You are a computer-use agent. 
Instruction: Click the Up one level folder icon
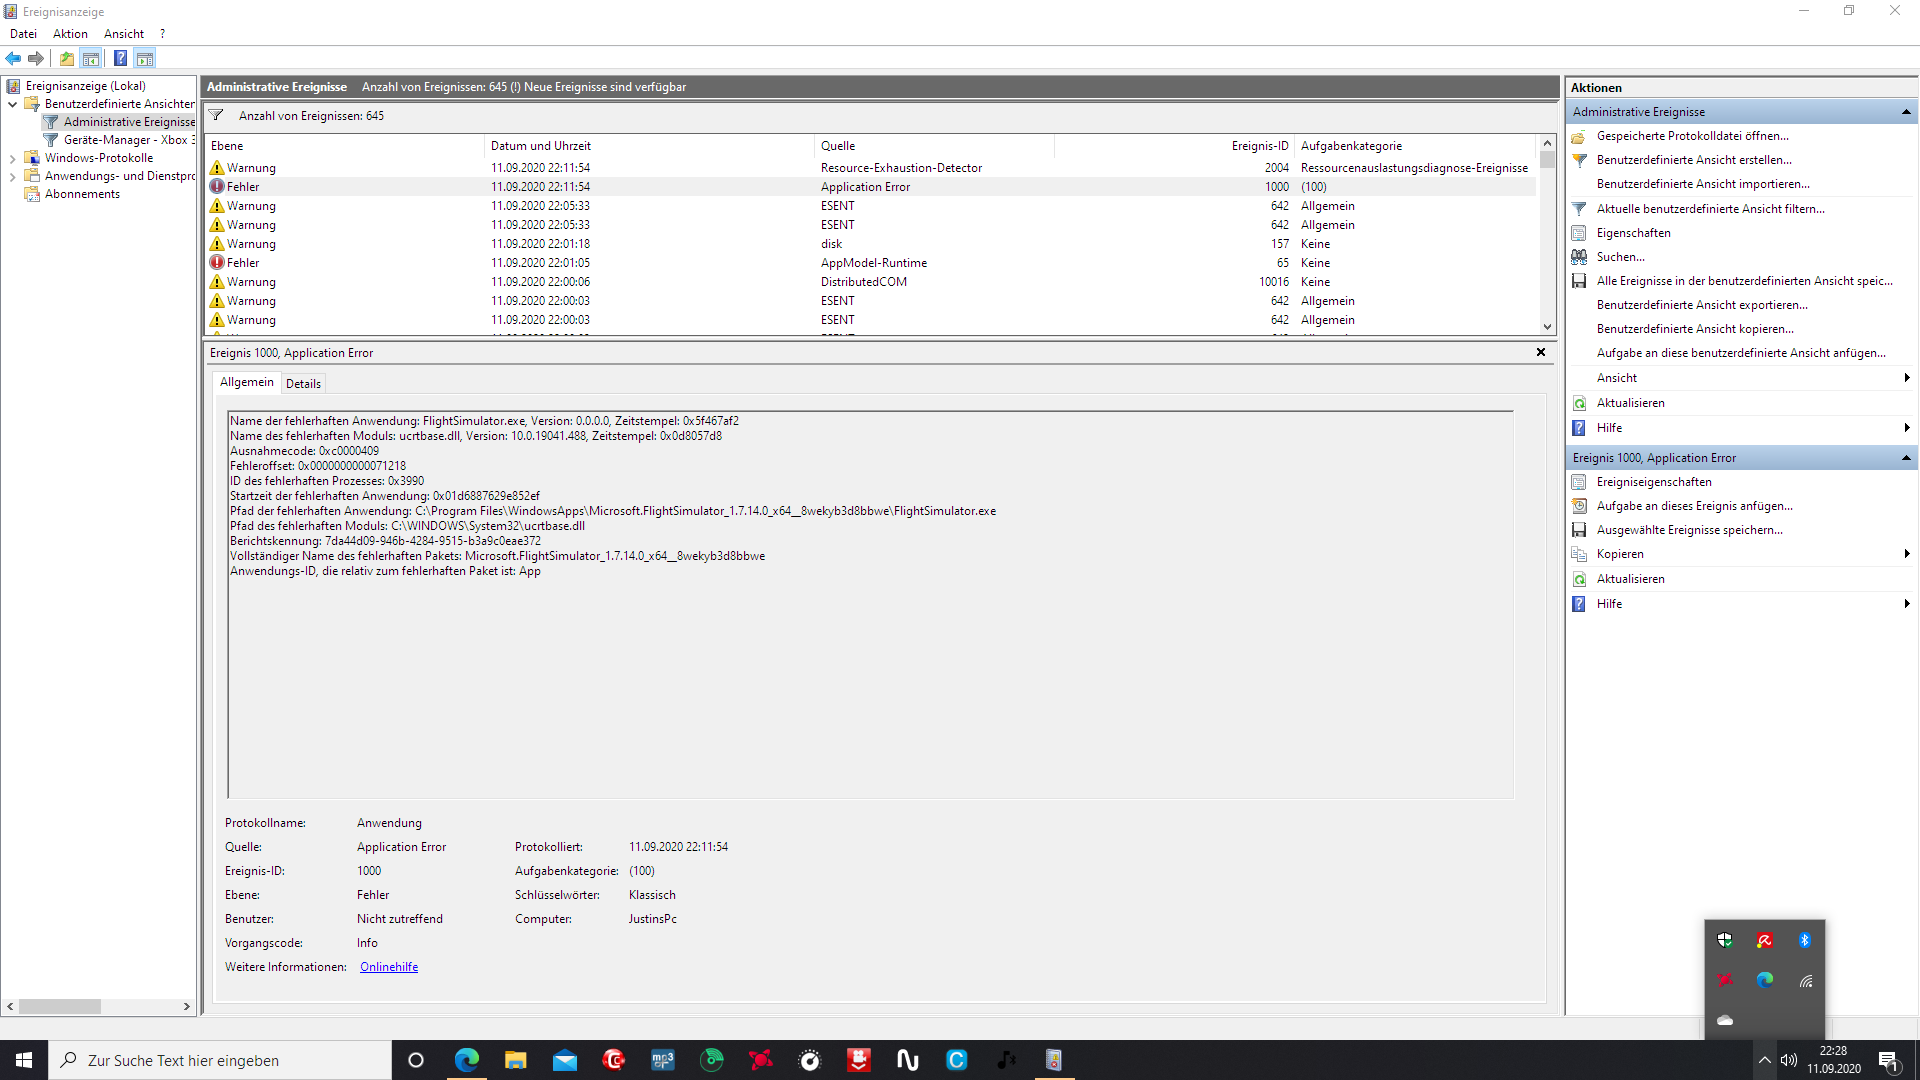point(67,58)
